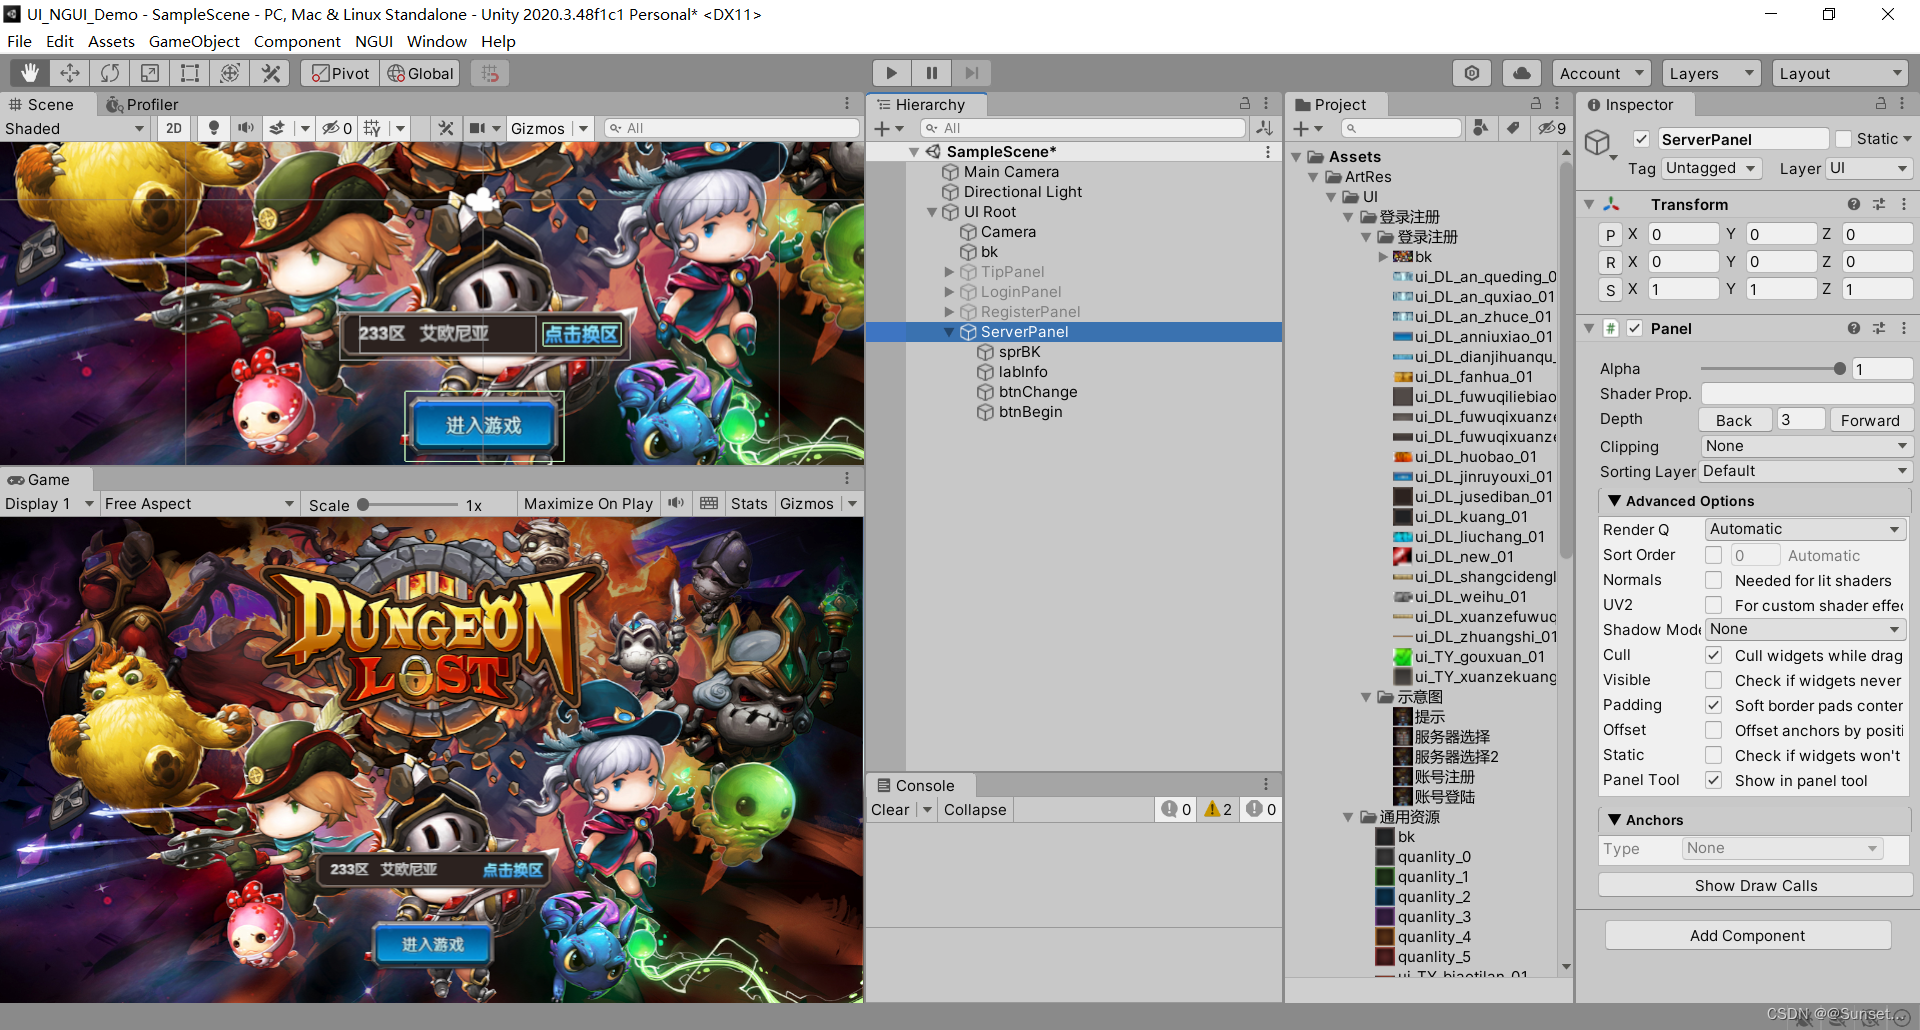Toggle scene audio icon
This screenshot has height=1030, width=1920.
pos(245,128)
